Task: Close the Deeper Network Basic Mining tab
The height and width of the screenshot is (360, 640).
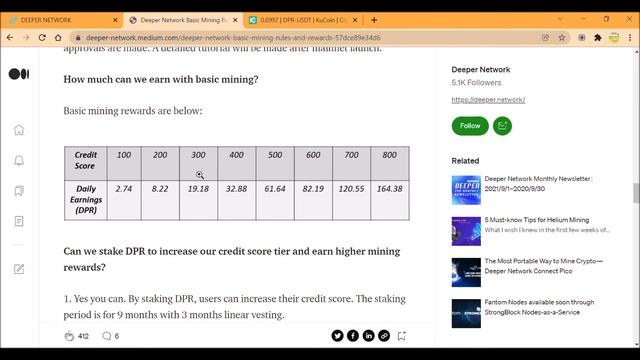Action: pos(235,20)
